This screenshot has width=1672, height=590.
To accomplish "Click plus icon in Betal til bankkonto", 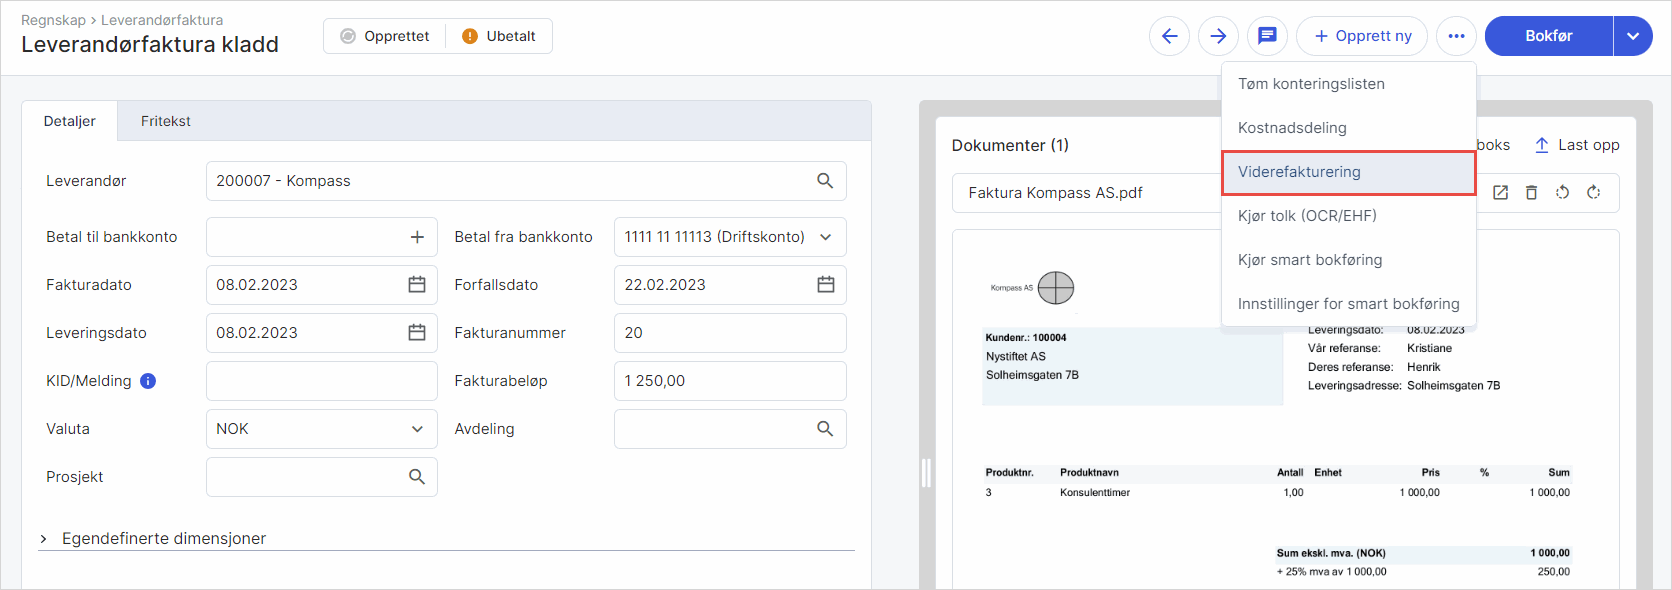I will [x=417, y=237].
